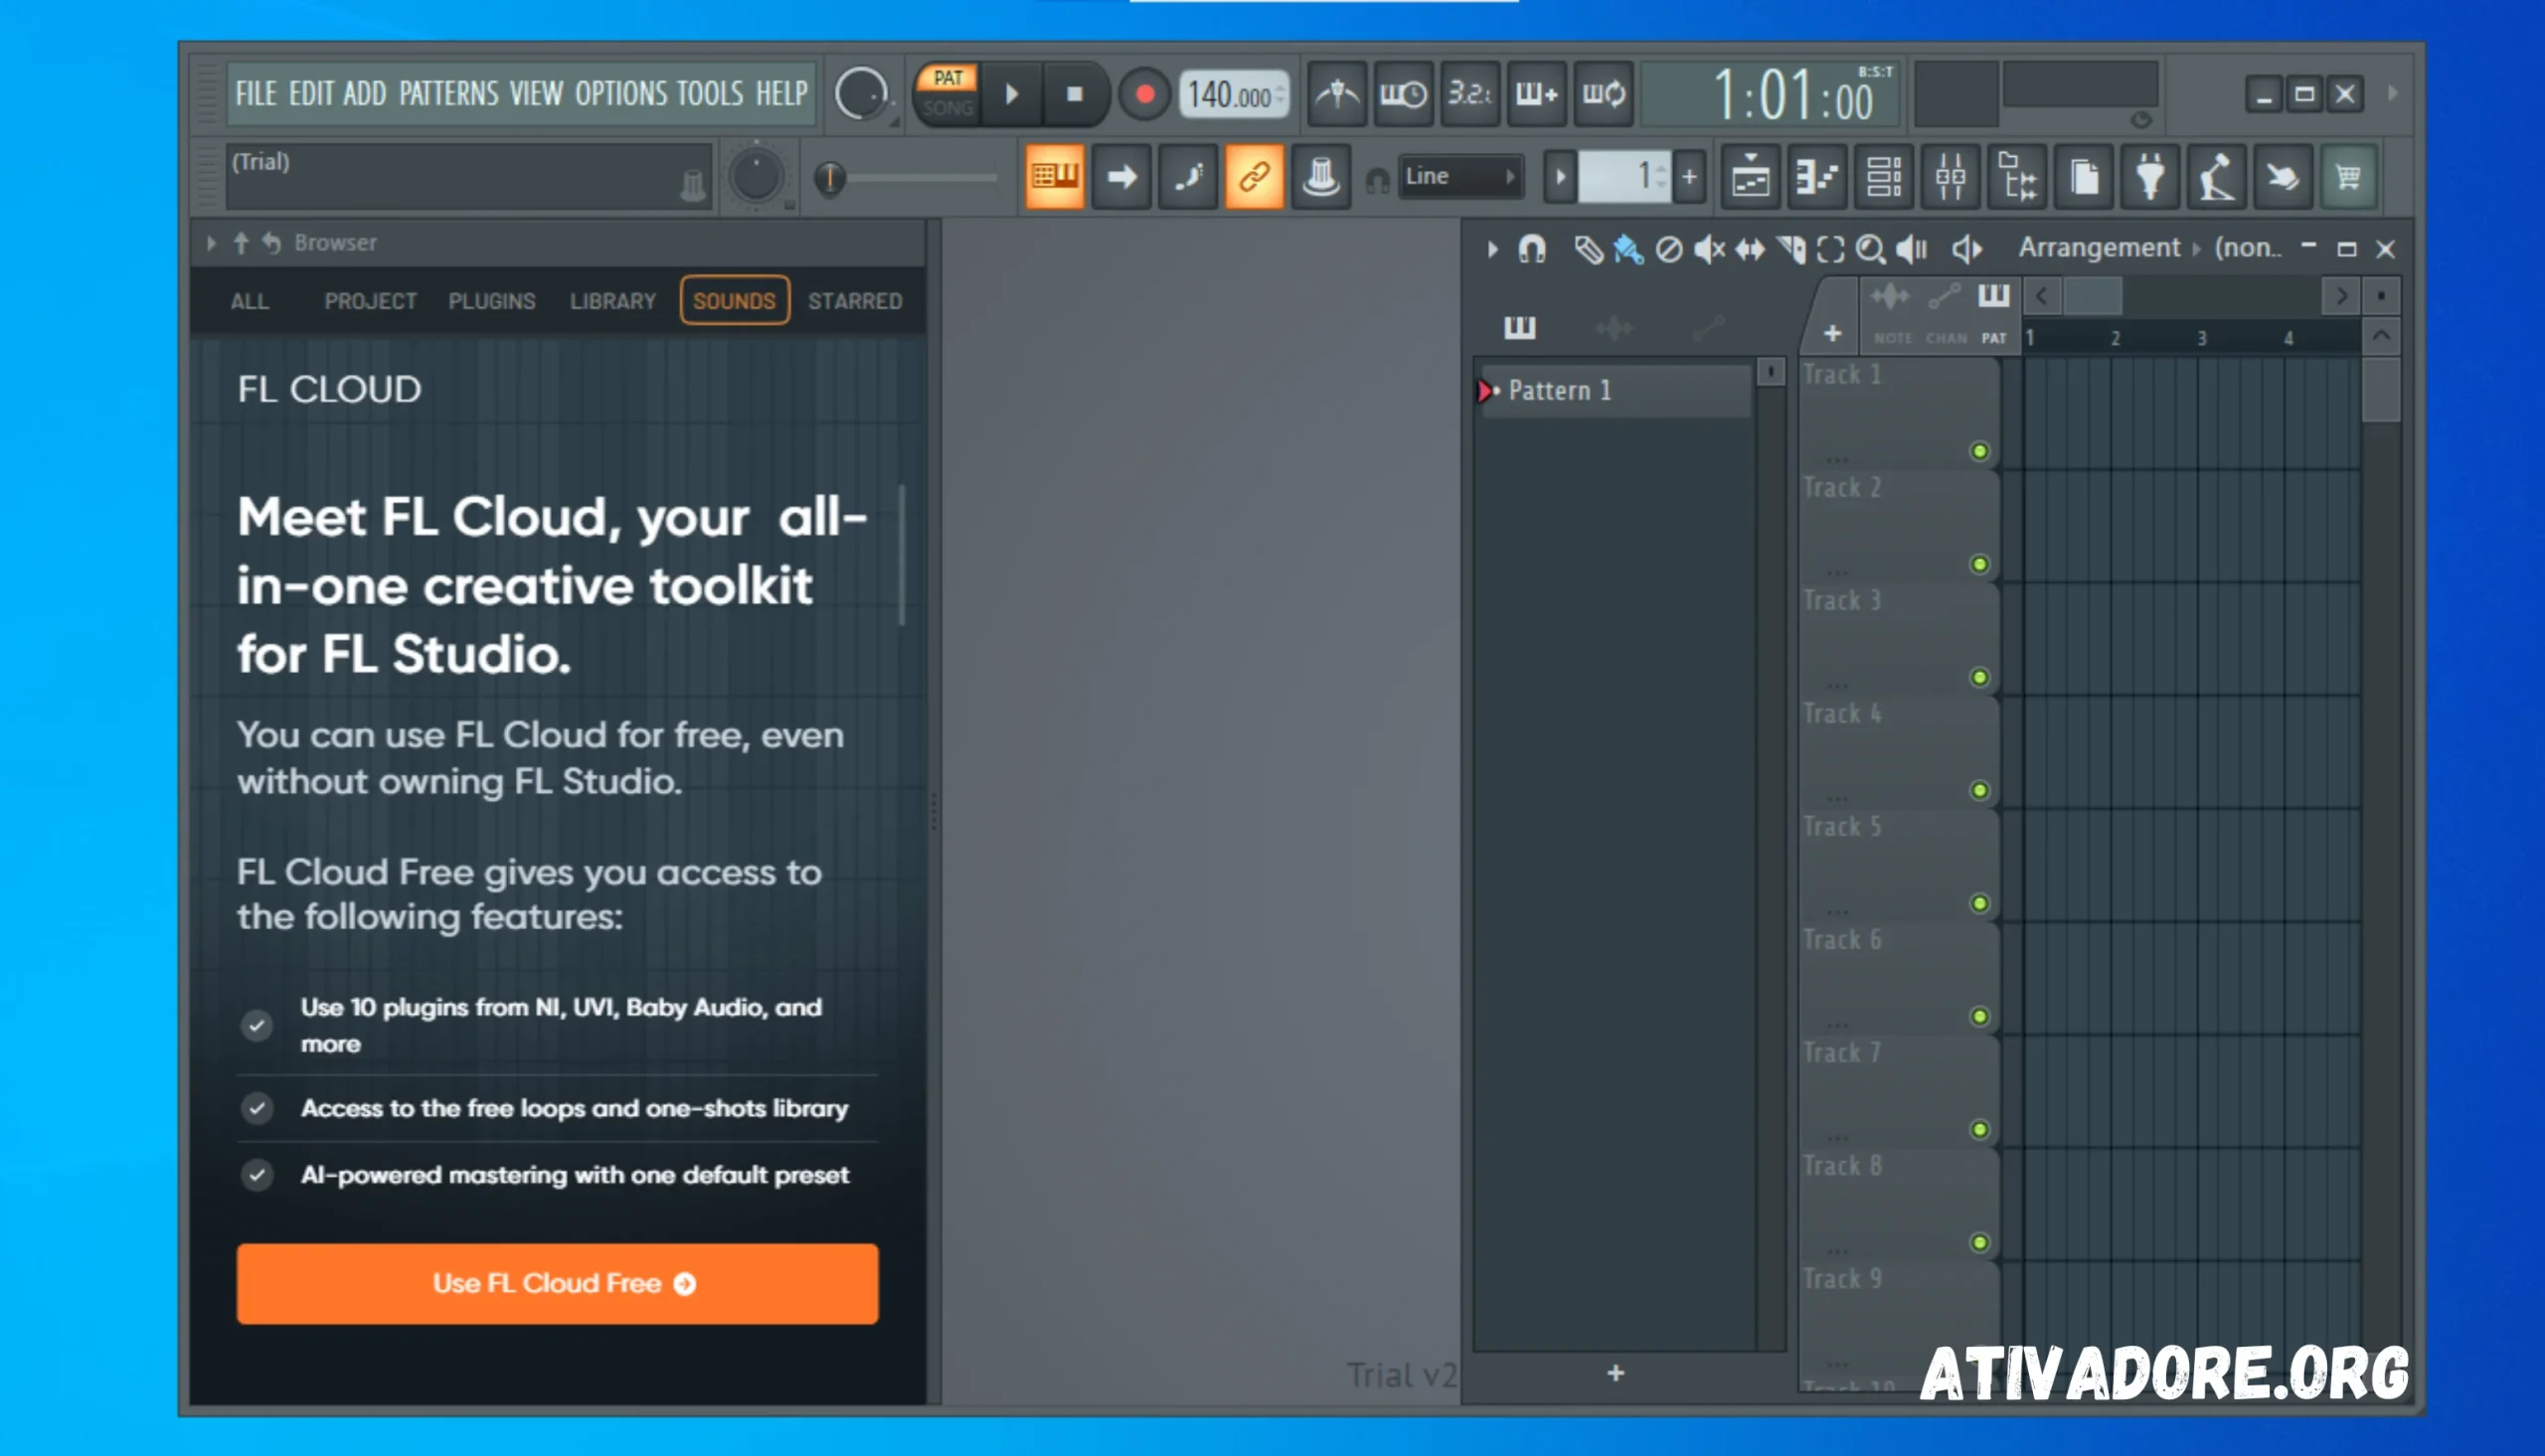
Task: Toggle the orange multilink to controllers icon
Action: click(1254, 177)
